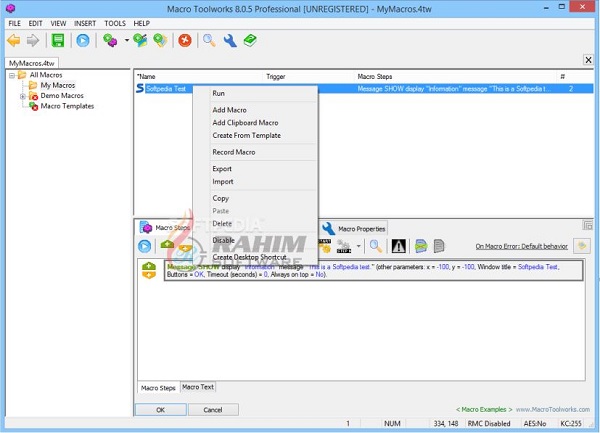
Task: Click the add macro with pencil icon
Action: [140, 41]
